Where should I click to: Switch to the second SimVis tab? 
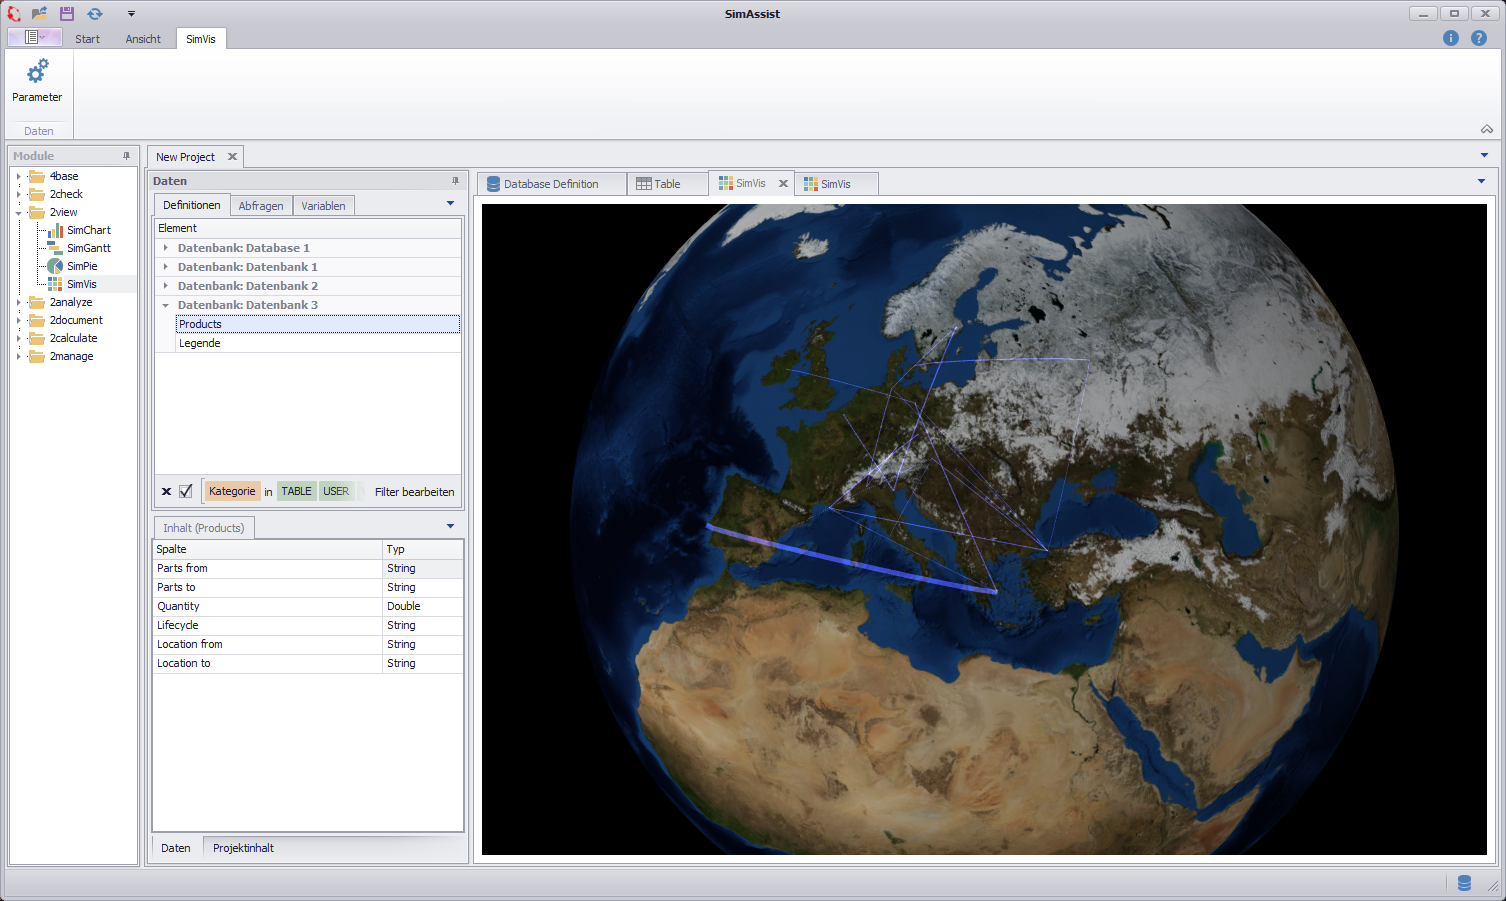(x=836, y=184)
